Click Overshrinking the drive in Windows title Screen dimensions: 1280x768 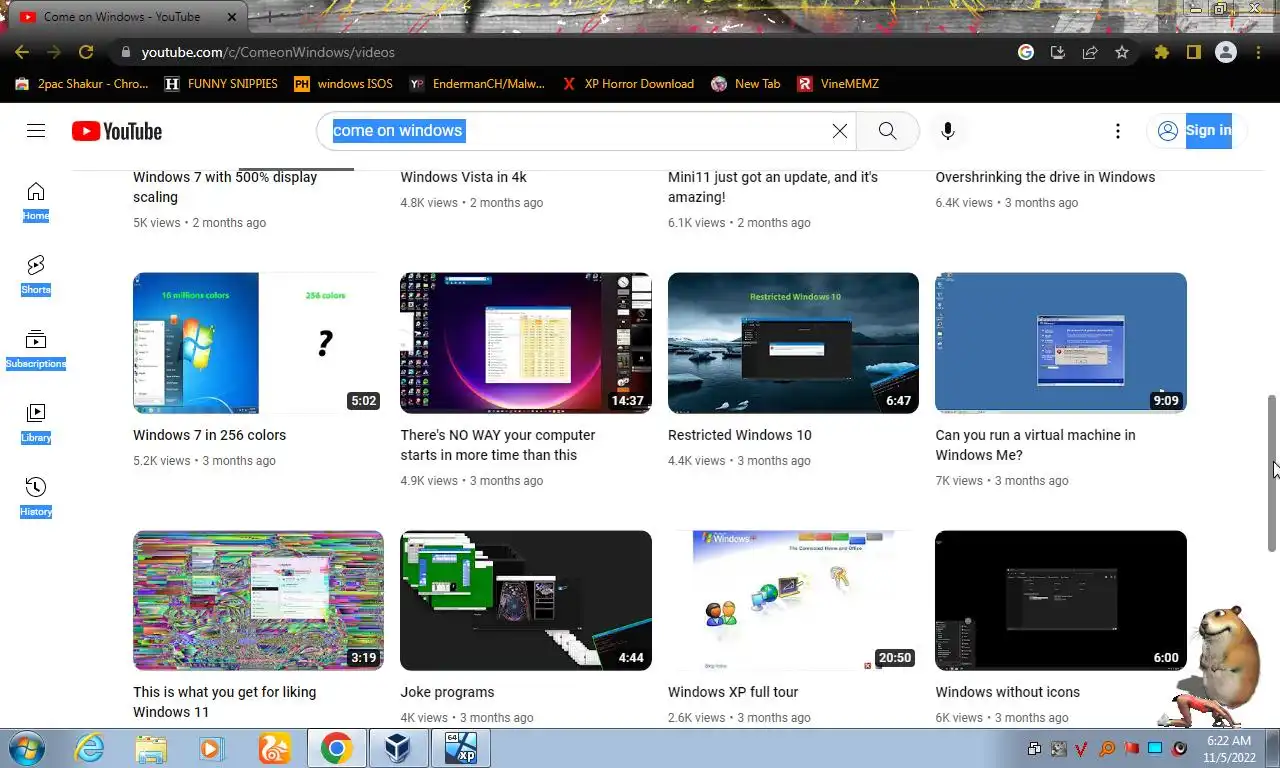(1045, 177)
